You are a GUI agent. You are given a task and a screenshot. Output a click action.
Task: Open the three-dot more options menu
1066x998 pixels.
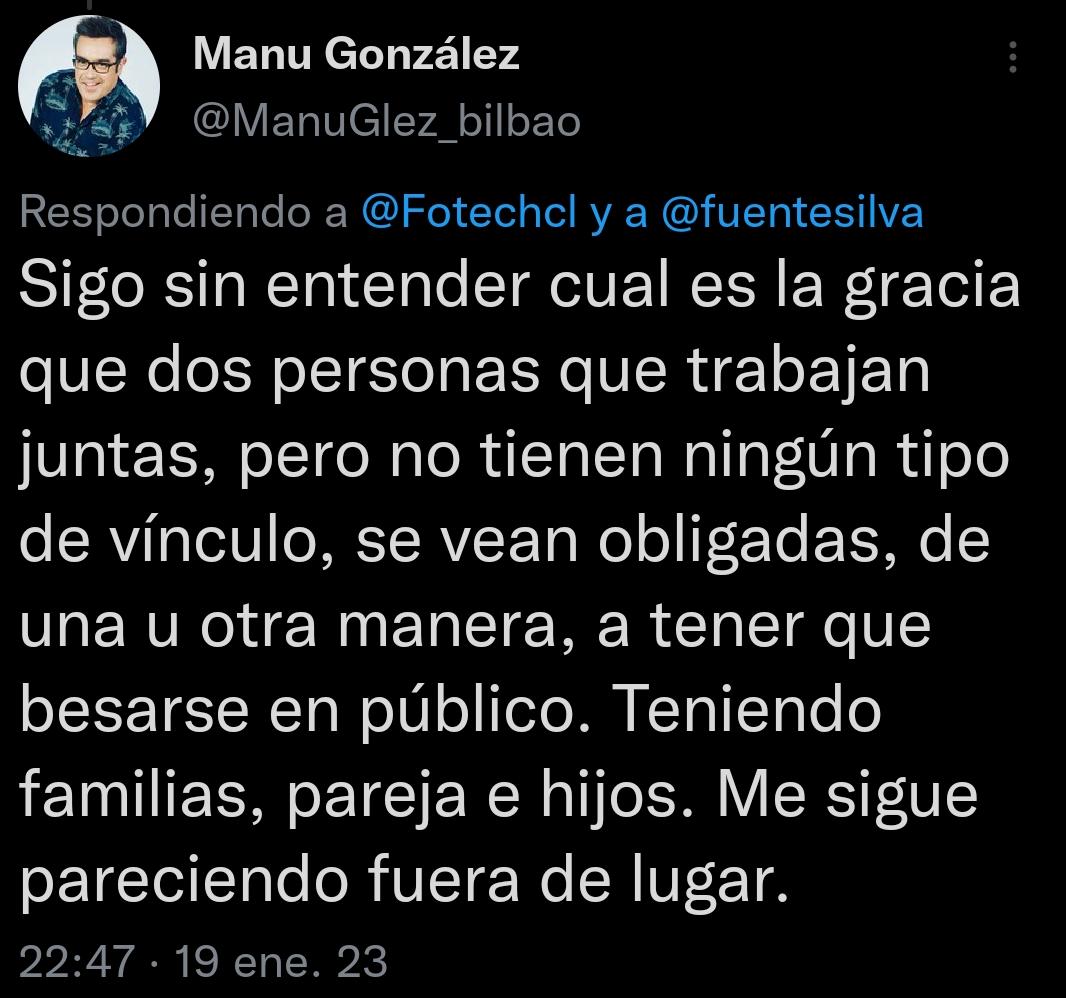(x=1012, y=57)
